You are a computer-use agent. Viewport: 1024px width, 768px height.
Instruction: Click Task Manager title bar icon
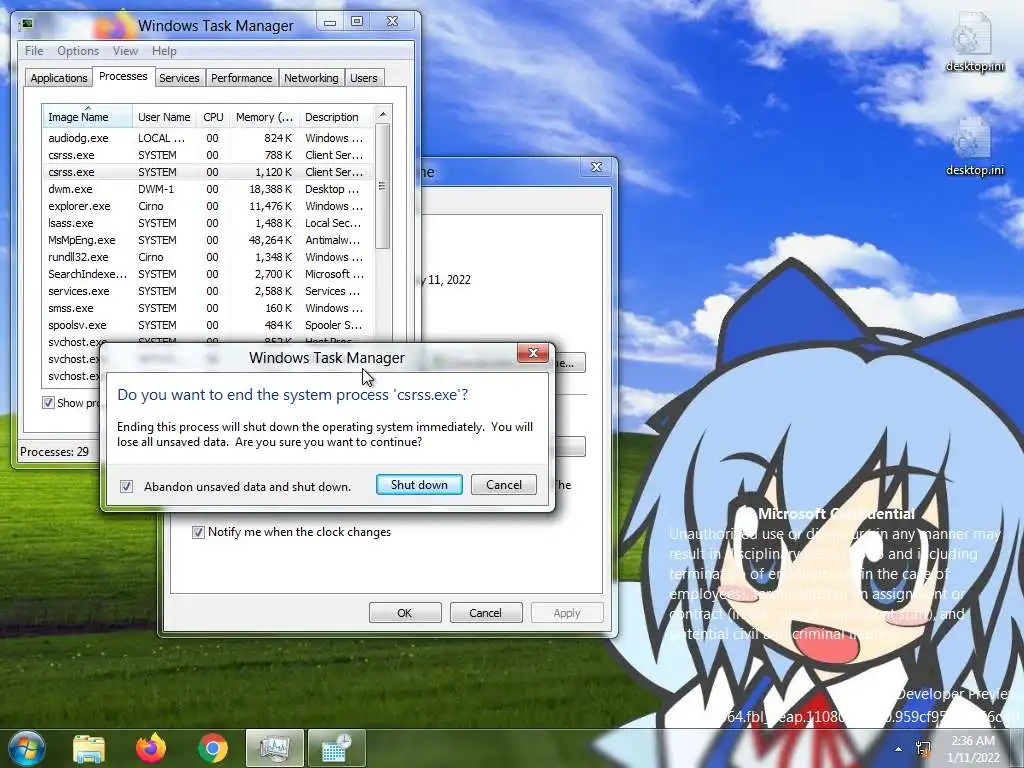pos(27,24)
